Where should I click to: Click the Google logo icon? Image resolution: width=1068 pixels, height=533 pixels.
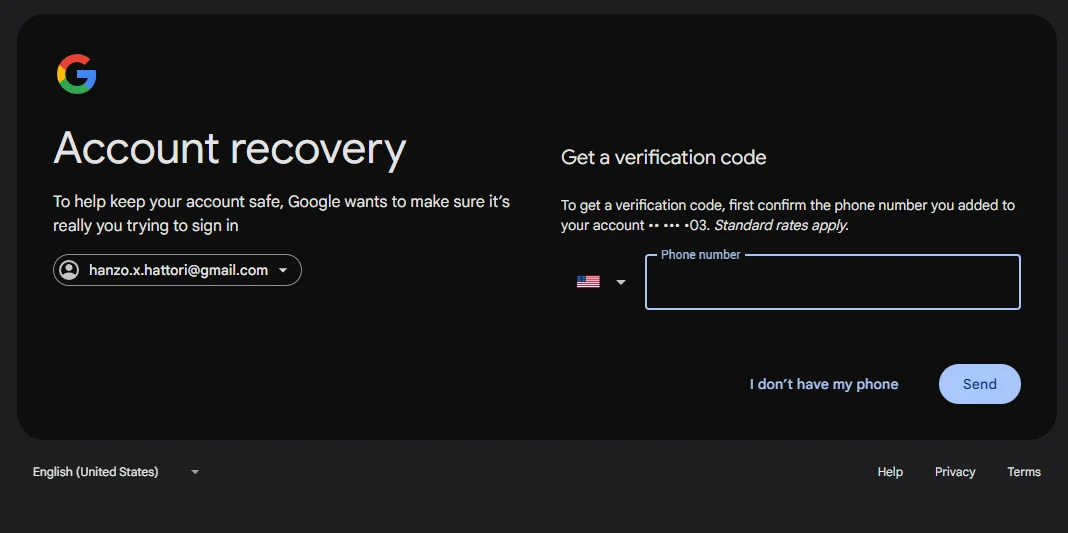pos(76,74)
